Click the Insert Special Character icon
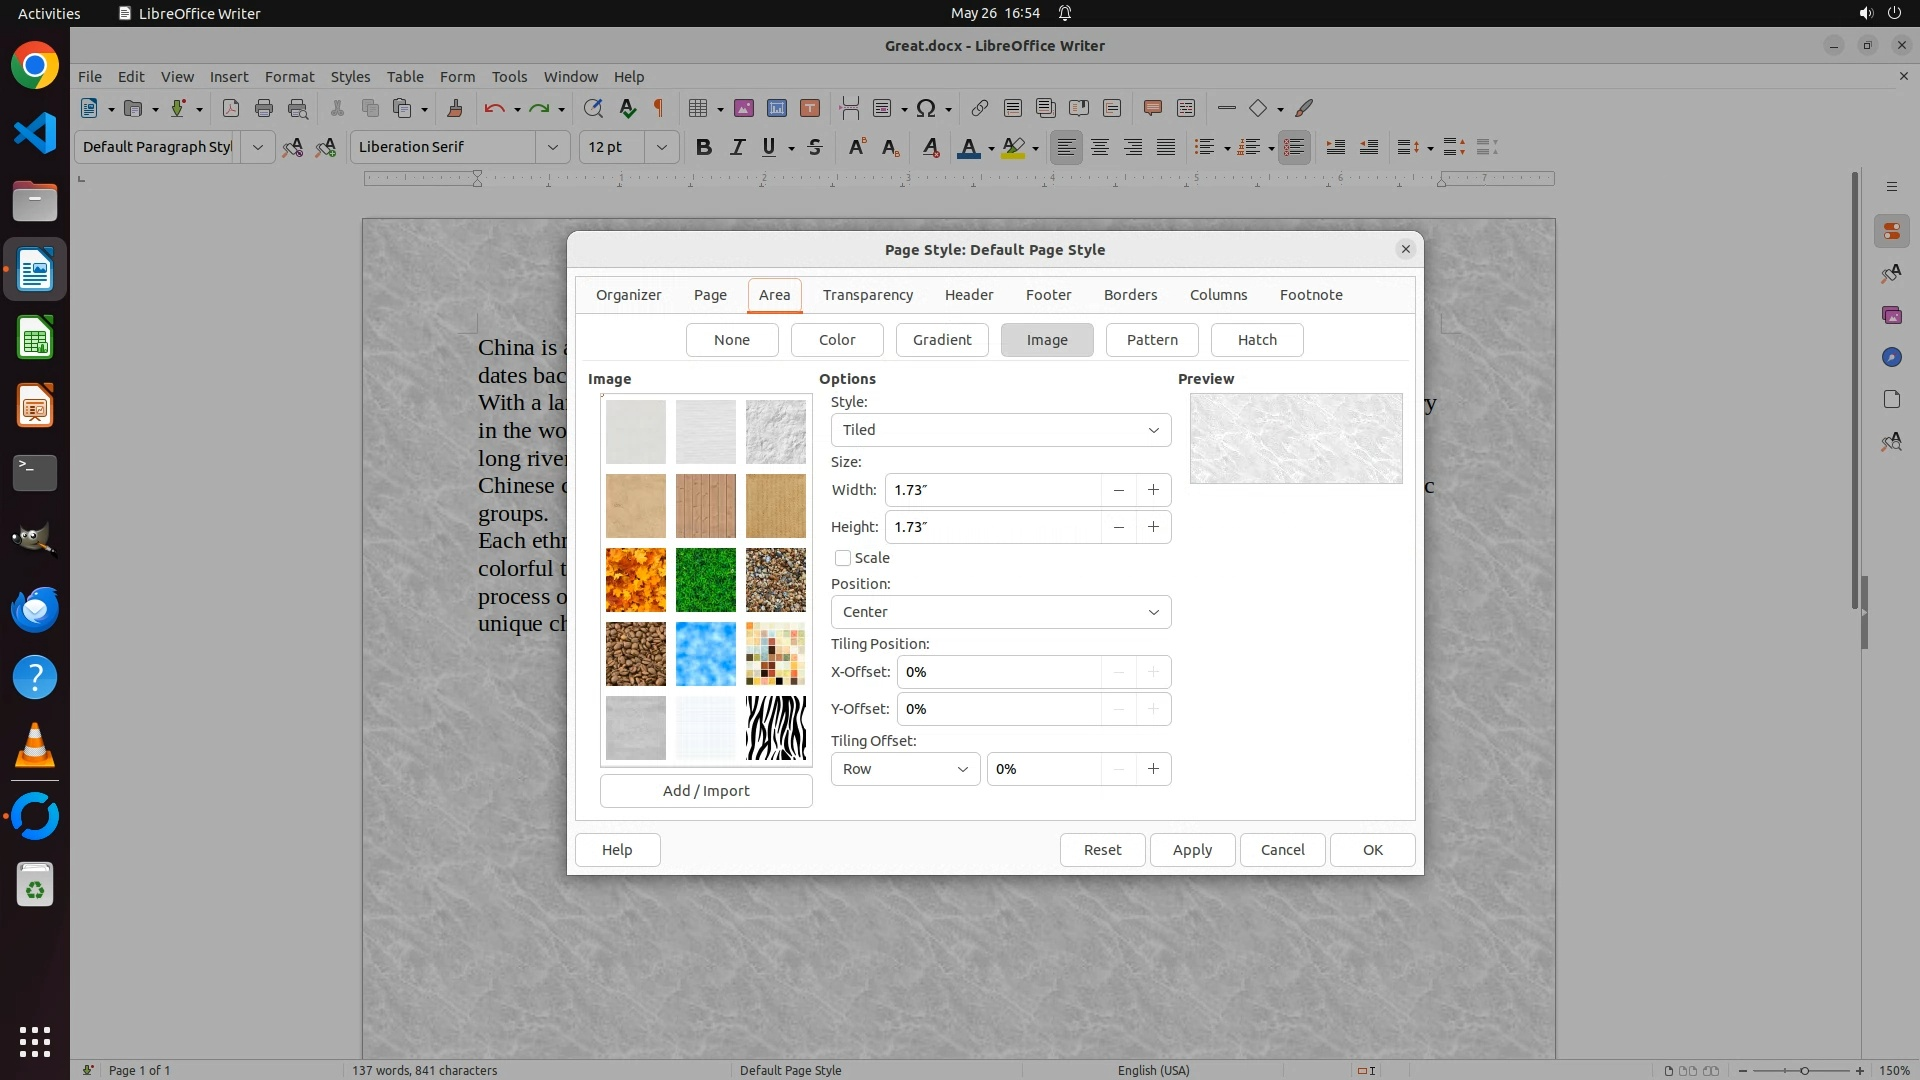Viewport: 1920px width, 1080px height. point(926,108)
